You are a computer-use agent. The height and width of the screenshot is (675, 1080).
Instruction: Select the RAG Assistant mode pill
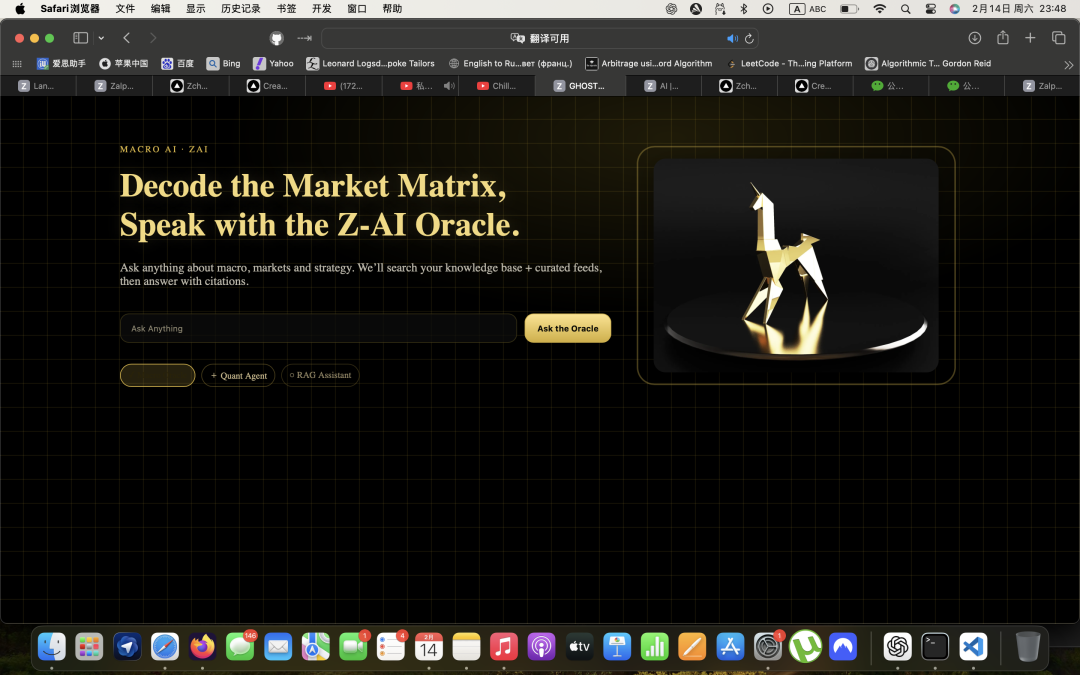pos(320,375)
